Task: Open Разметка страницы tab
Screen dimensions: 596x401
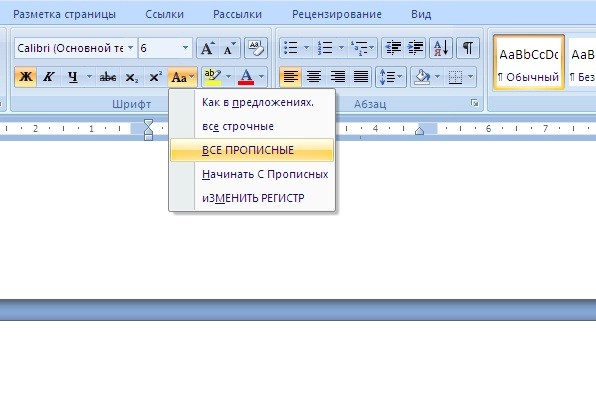Action: (x=65, y=14)
